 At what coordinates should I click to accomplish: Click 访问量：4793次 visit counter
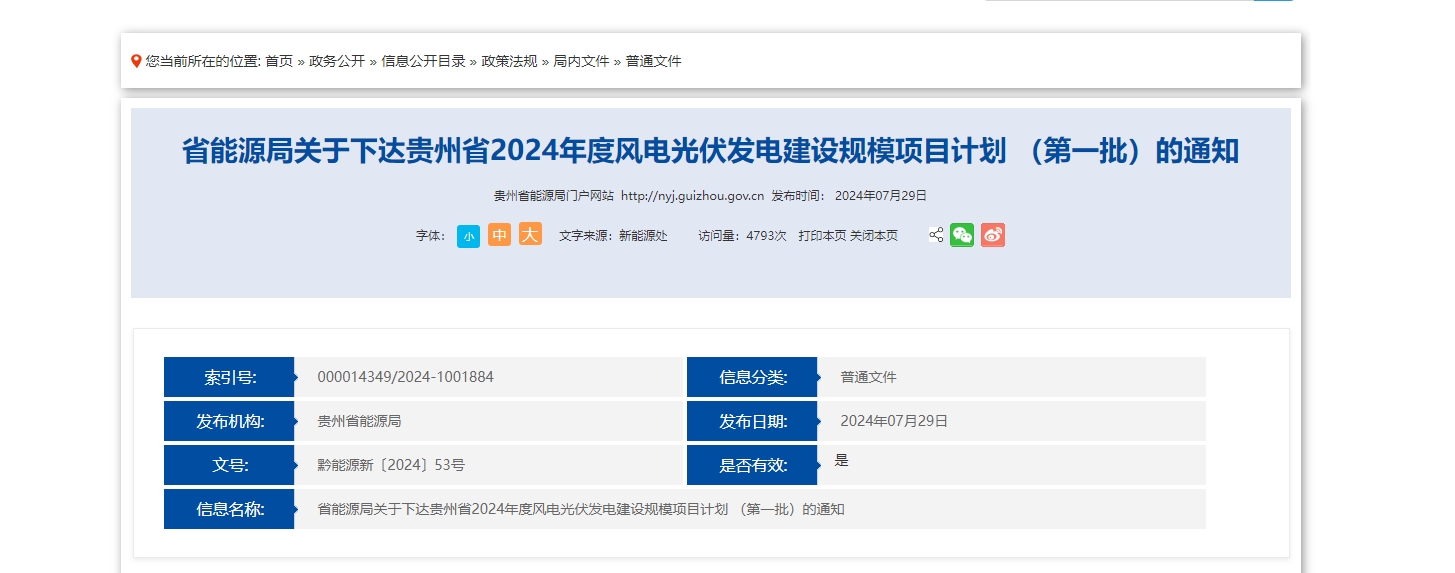click(742, 236)
